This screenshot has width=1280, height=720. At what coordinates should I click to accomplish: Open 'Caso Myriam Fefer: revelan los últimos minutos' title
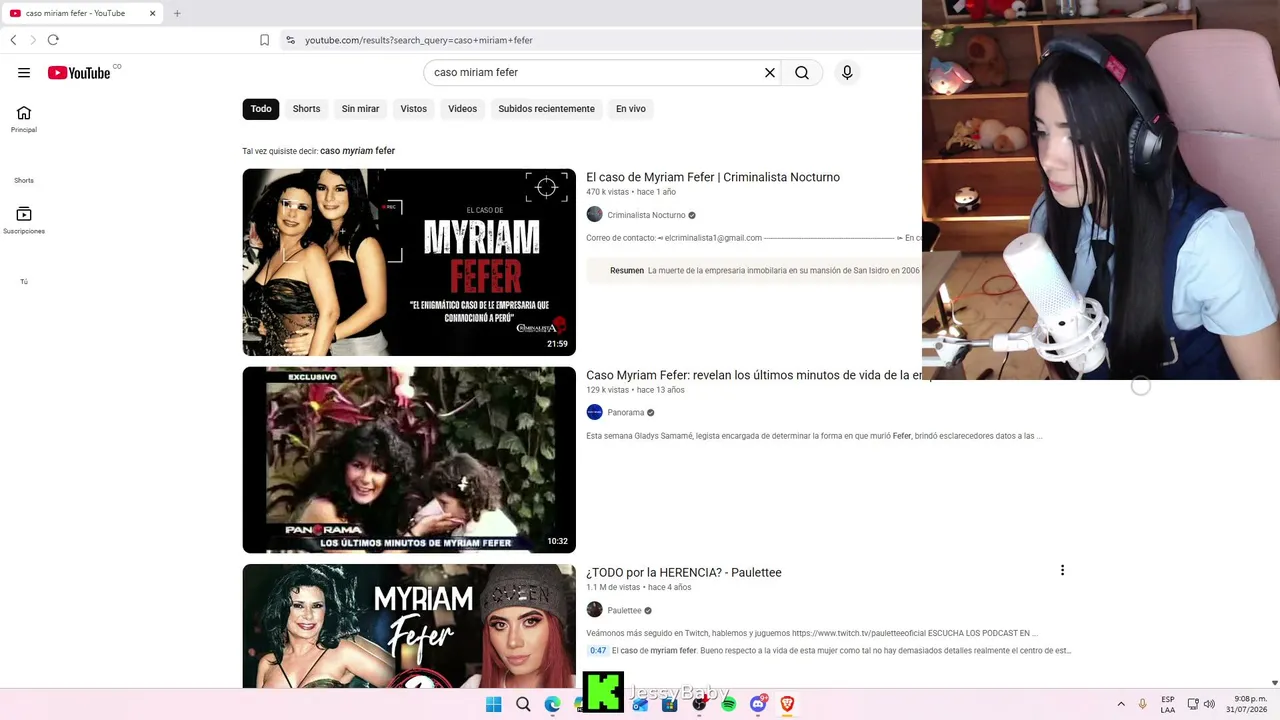(754, 375)
